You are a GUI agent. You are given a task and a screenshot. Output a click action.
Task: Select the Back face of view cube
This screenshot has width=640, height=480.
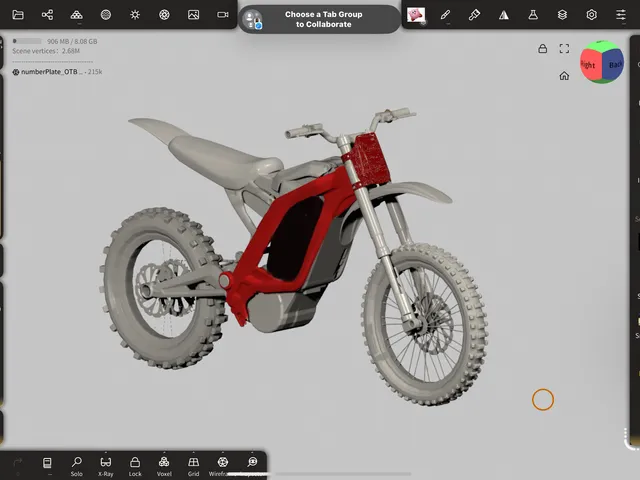pyautogui.click(x=614, y=64)
